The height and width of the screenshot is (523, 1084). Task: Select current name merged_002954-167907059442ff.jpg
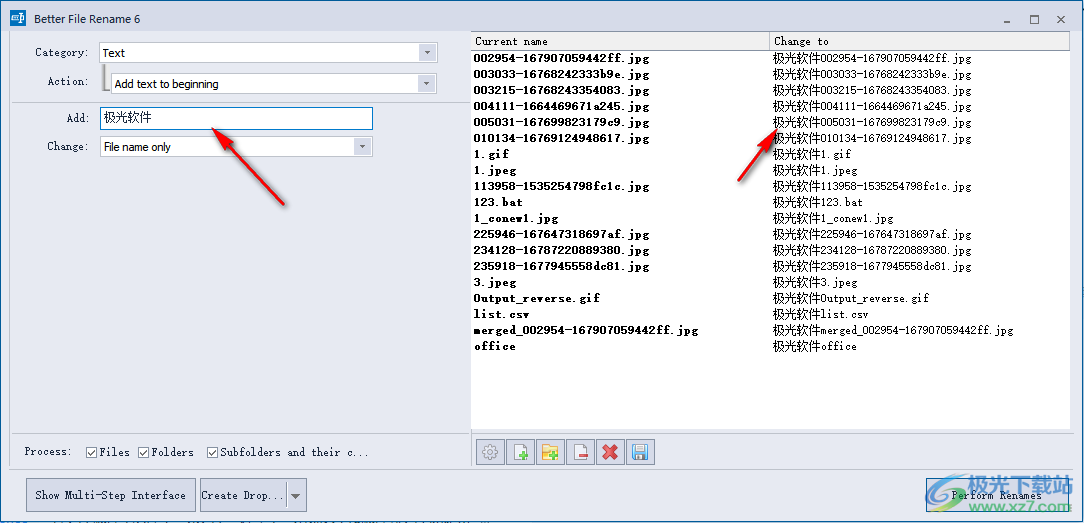tap(586, 330)
